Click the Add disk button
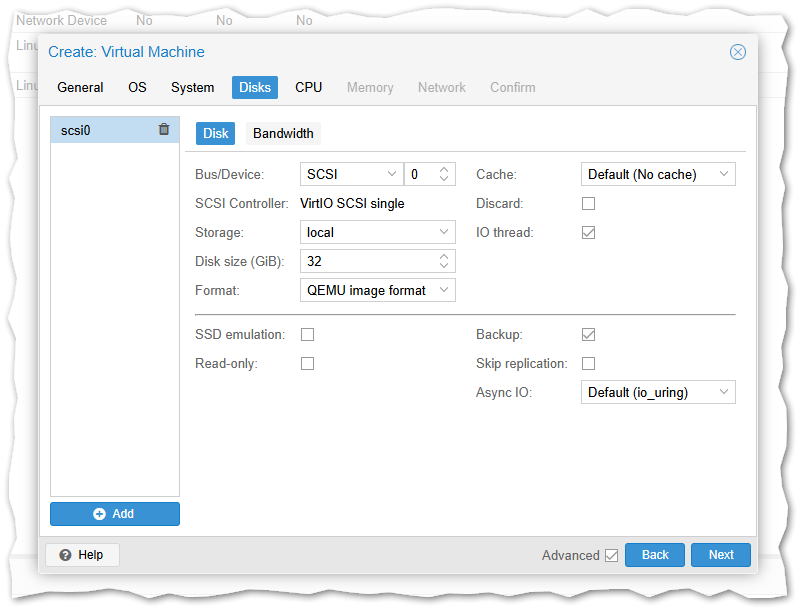The width and height of the screenshot is (800, 610). 115,514
